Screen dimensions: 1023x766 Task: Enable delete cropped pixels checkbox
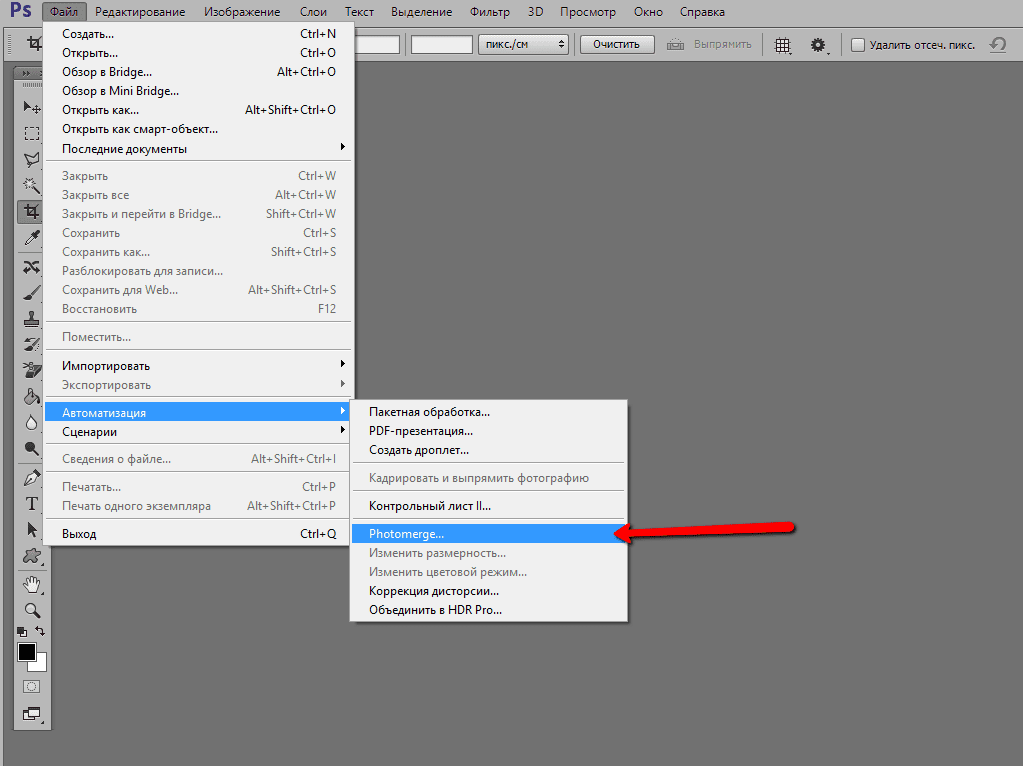point(858,45)
